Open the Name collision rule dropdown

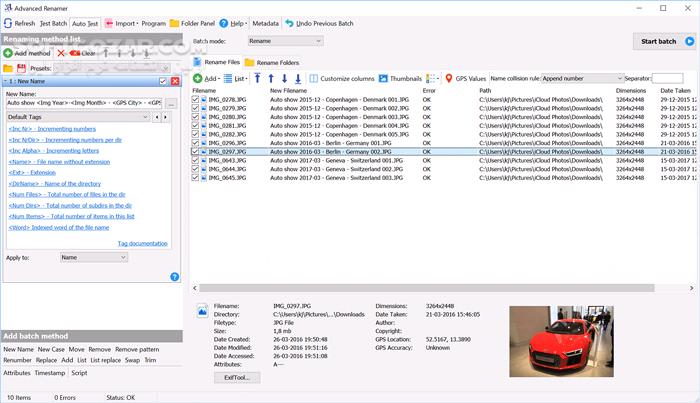pos(582,79)
